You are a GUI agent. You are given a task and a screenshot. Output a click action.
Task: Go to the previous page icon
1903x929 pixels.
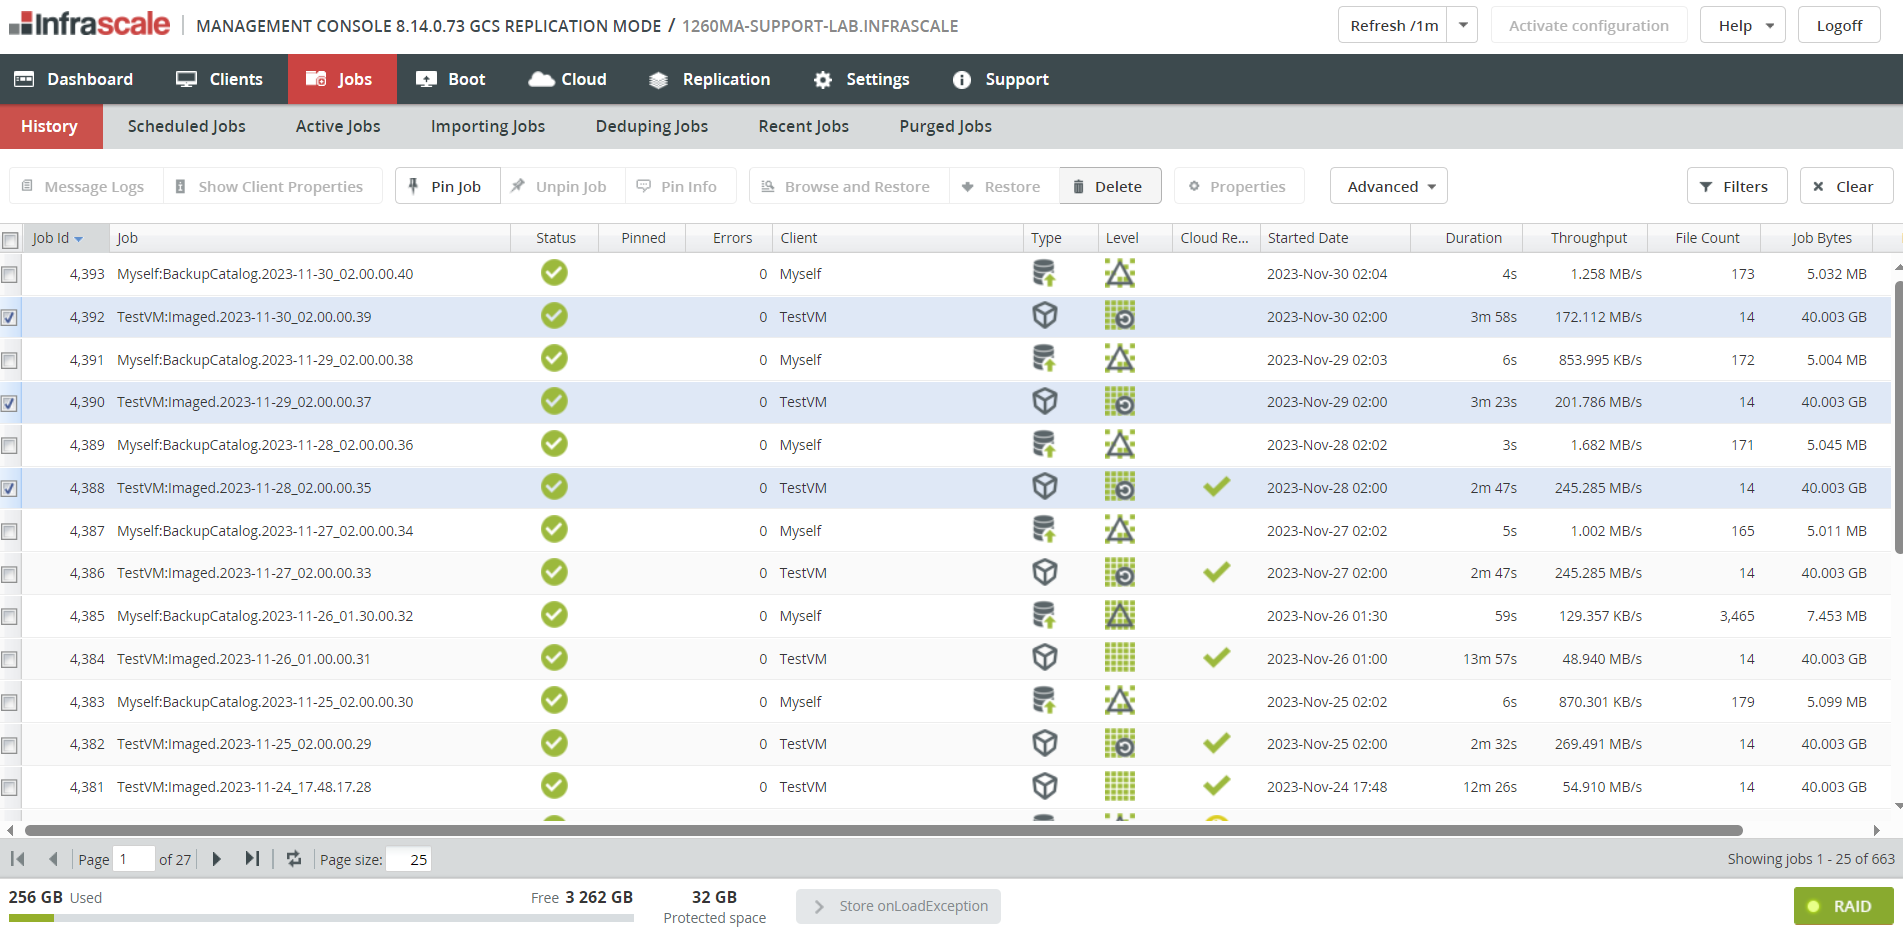pos(53,859)
